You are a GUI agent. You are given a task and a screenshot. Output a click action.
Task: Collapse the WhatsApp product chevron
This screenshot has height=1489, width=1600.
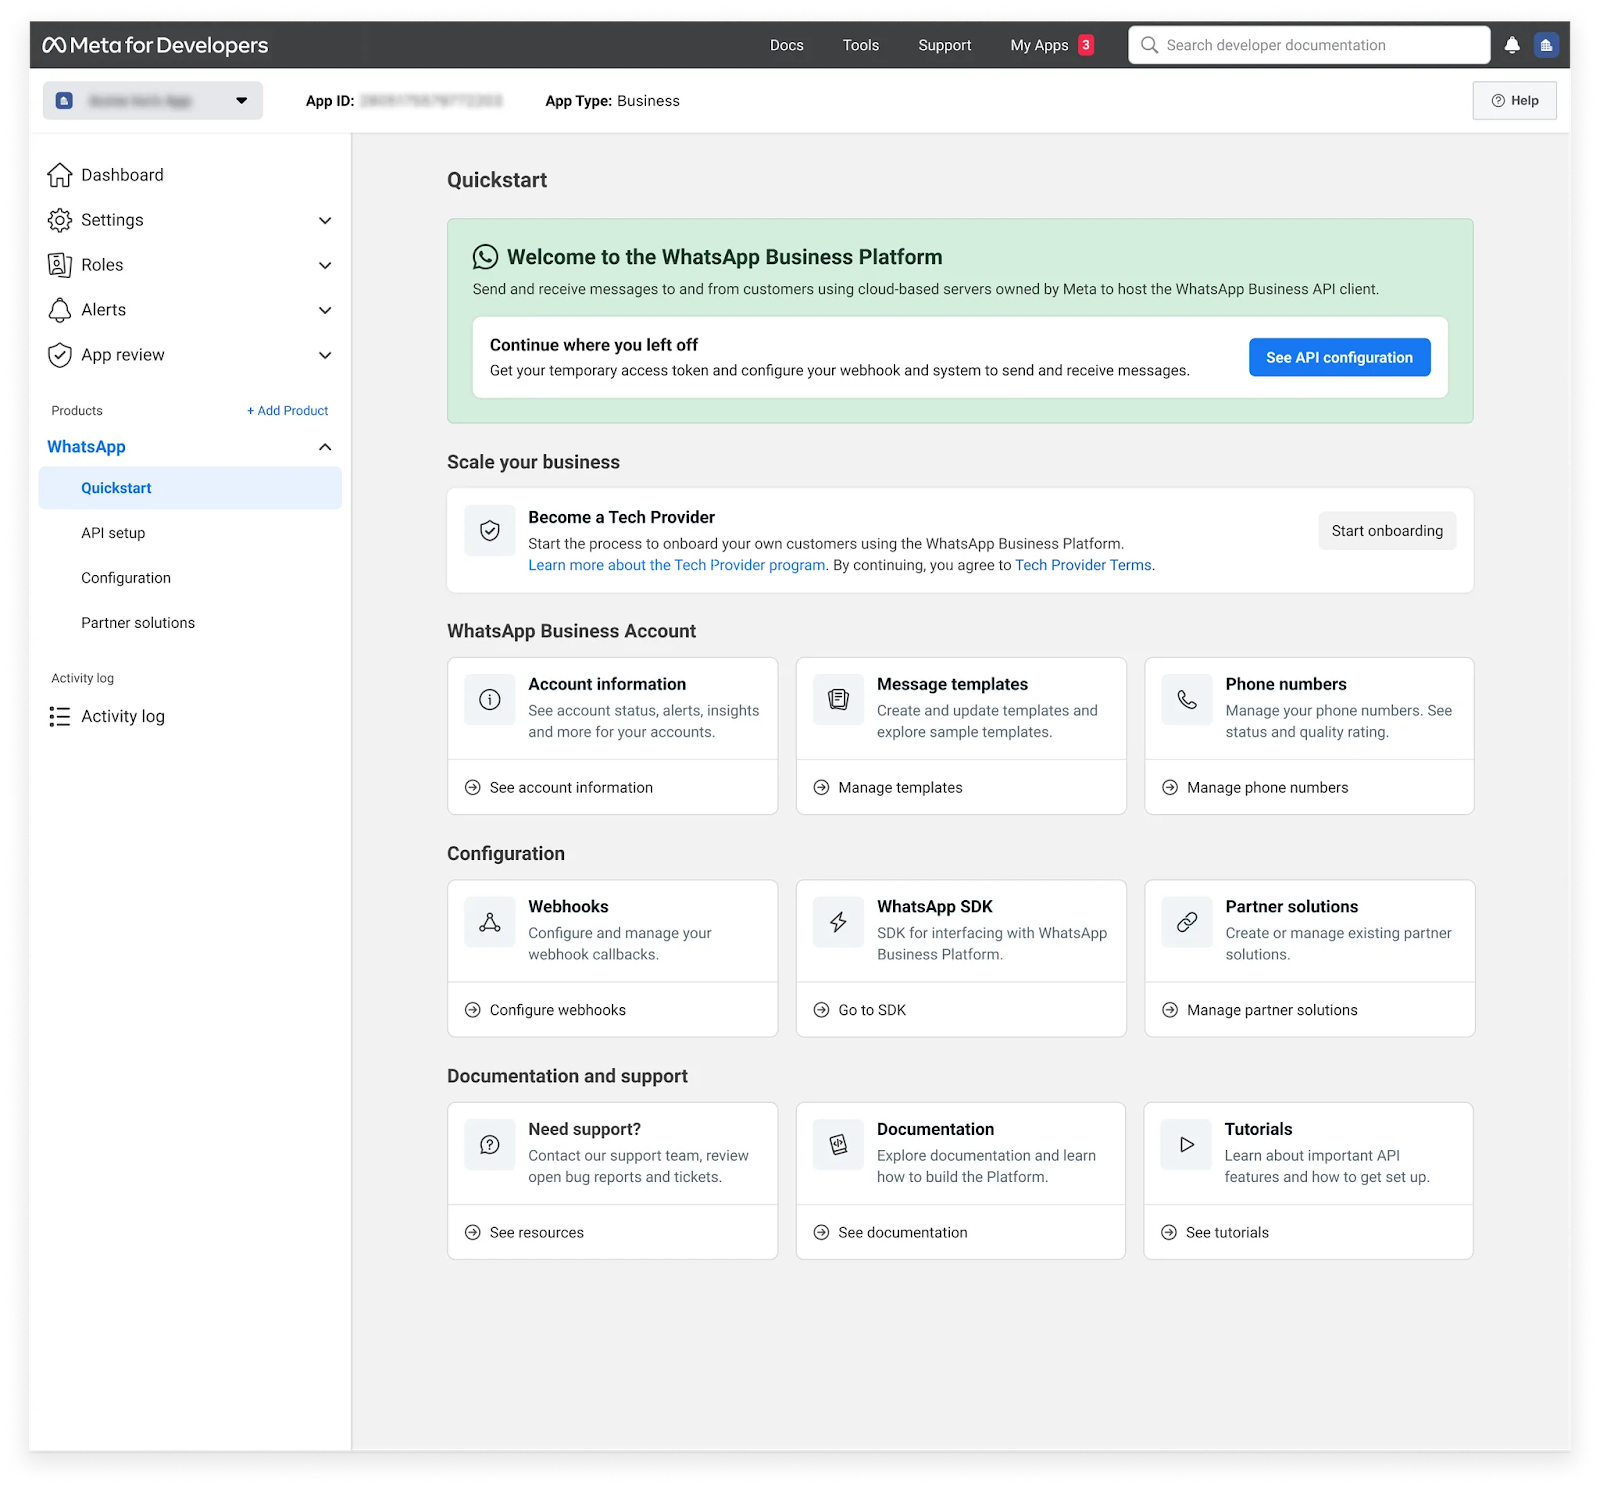325,447
